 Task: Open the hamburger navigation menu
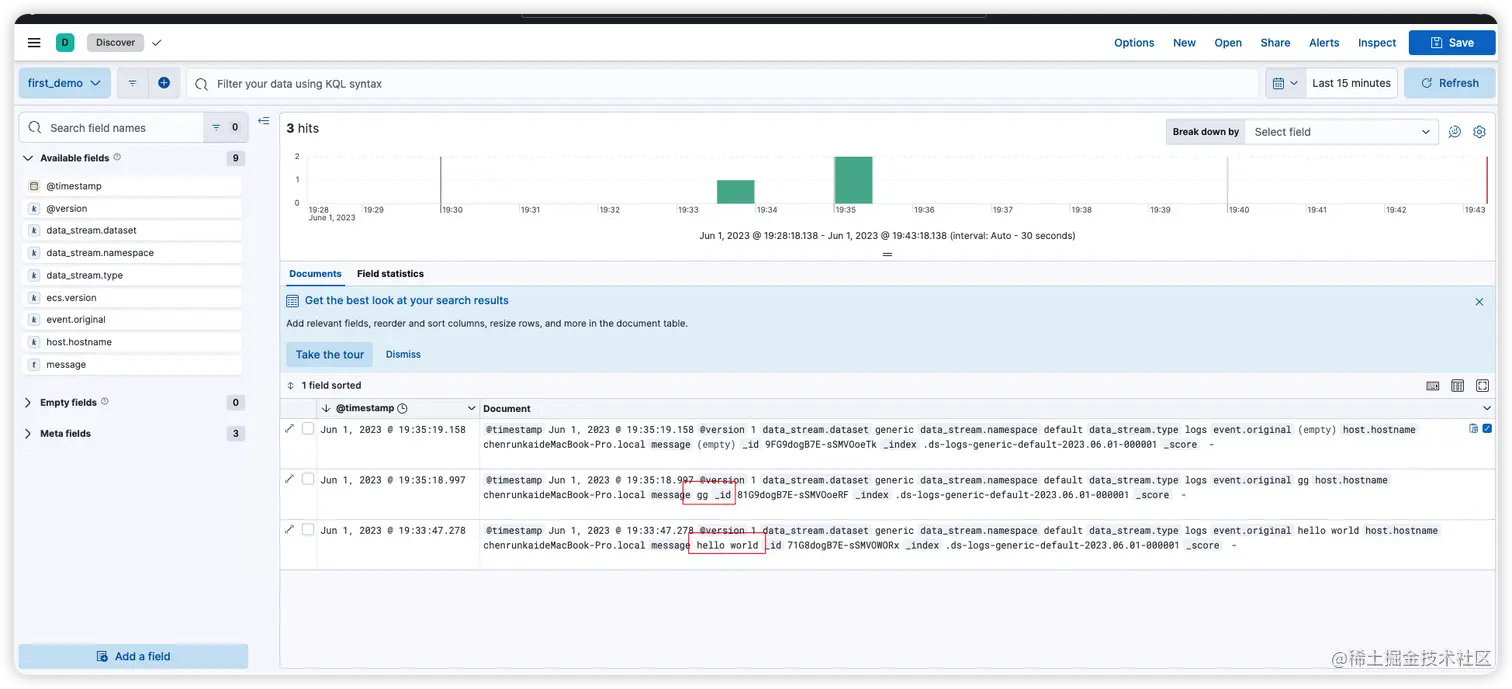[x=34, y=43]
